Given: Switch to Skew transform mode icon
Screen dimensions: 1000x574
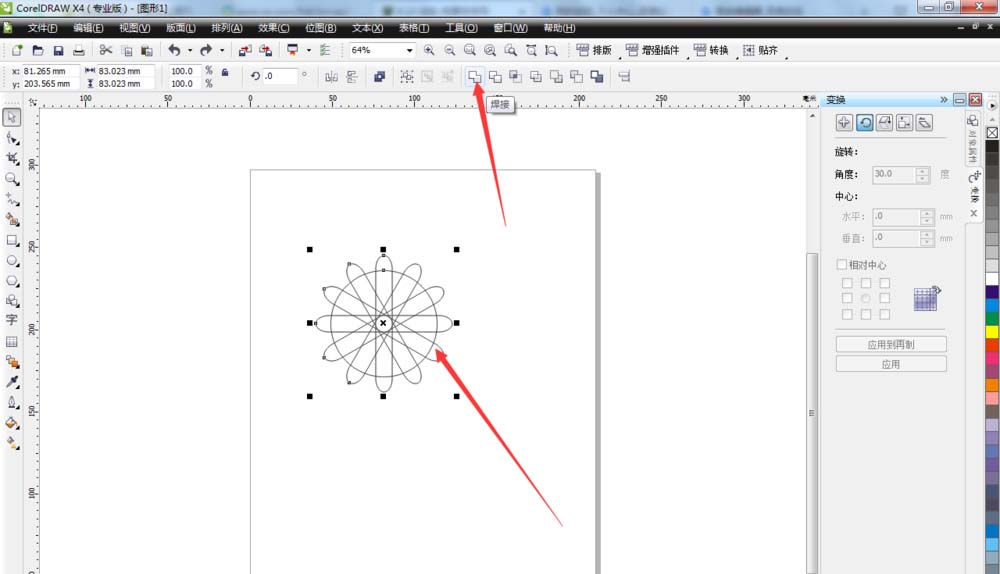Looking at the screenshot, I should (924, 122).
